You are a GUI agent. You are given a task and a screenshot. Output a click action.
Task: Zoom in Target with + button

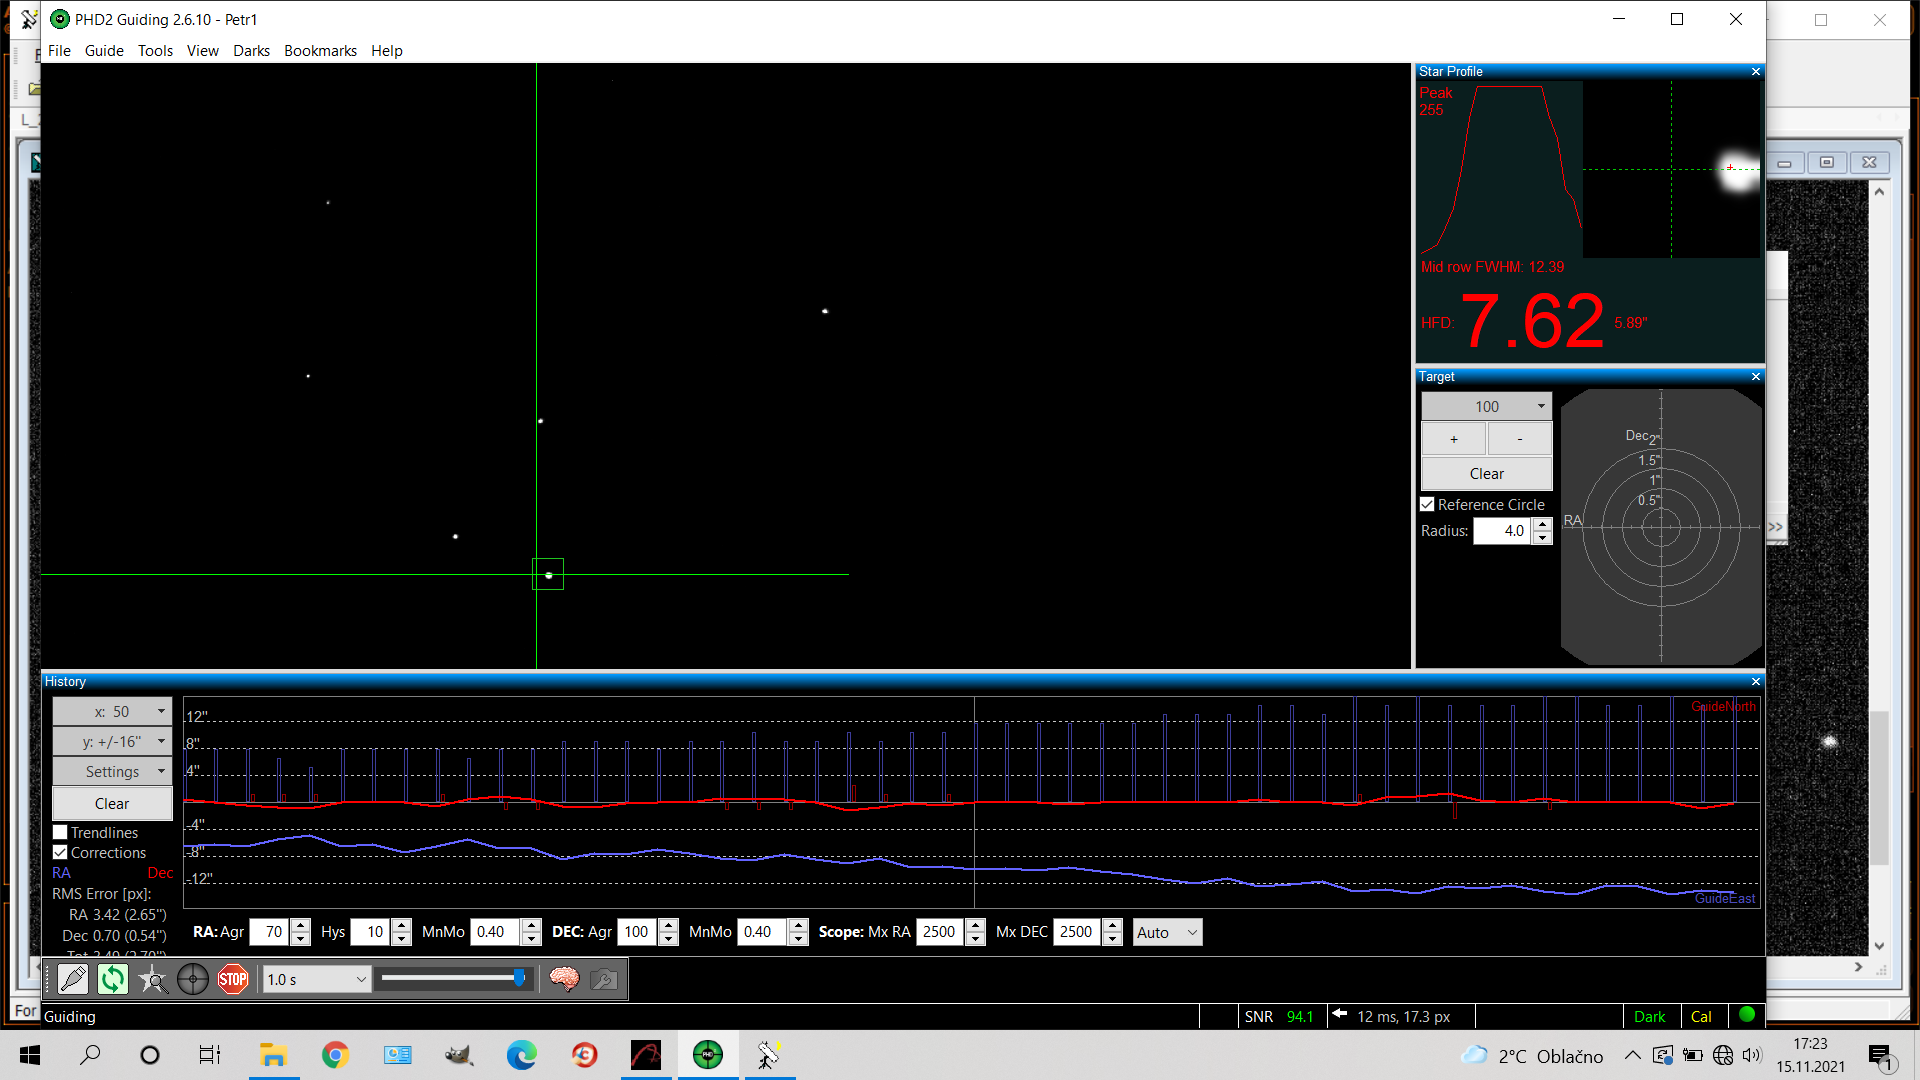(x=1454, y=440)
